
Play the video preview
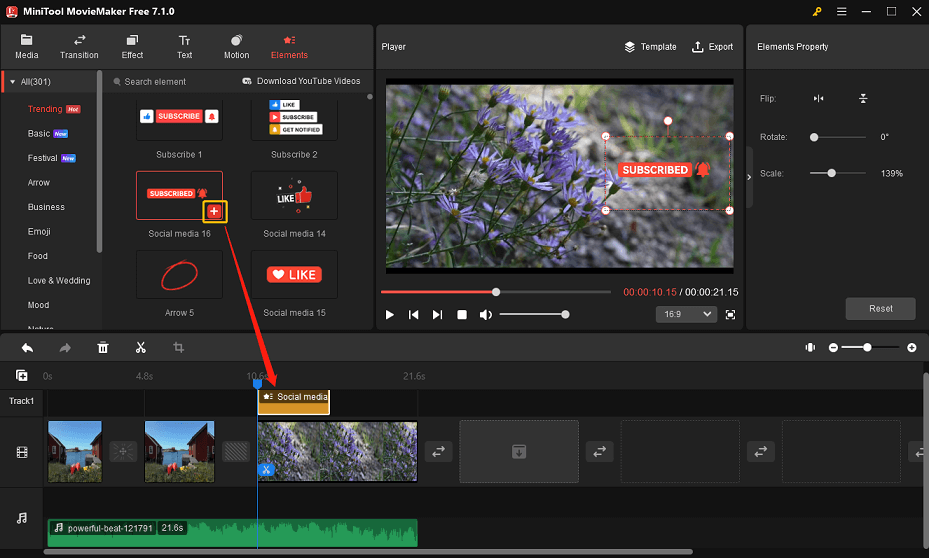(389, 315)
